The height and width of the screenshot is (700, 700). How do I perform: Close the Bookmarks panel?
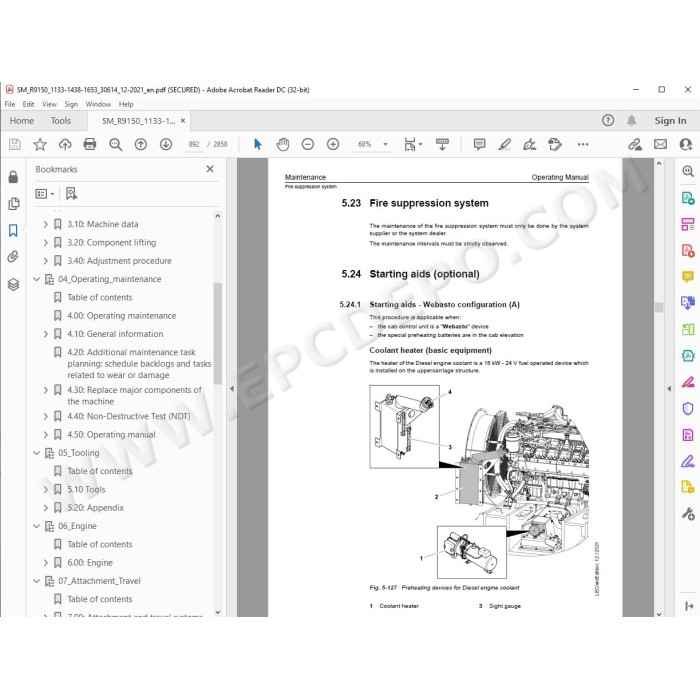pyautogui.click(x=210, y=169)
